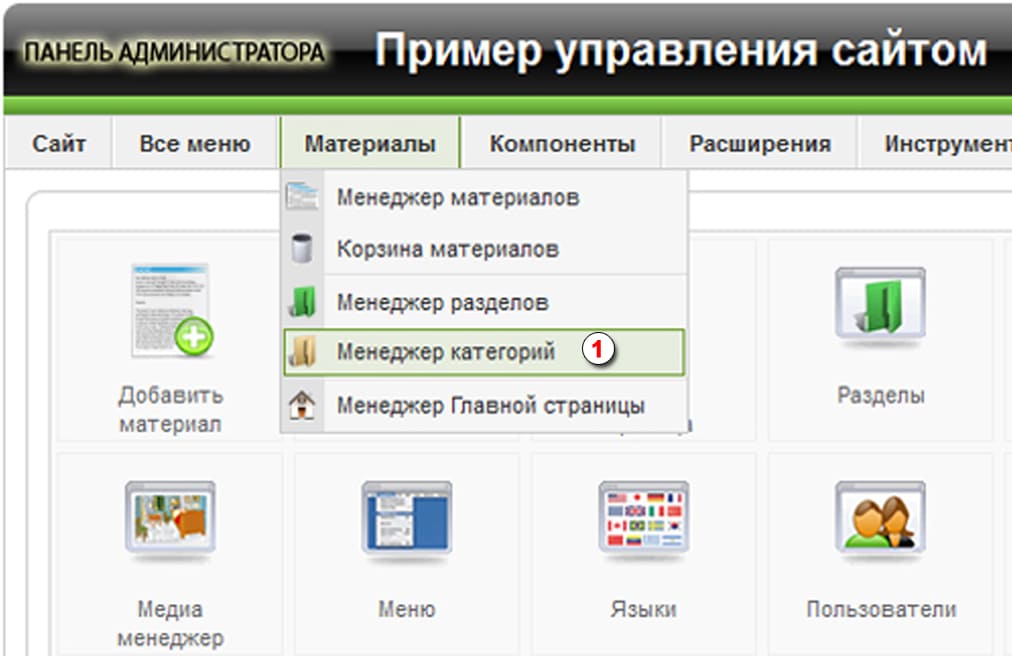
Task: Click the numbered 1 marker badge
Action: tap(597, 351)
